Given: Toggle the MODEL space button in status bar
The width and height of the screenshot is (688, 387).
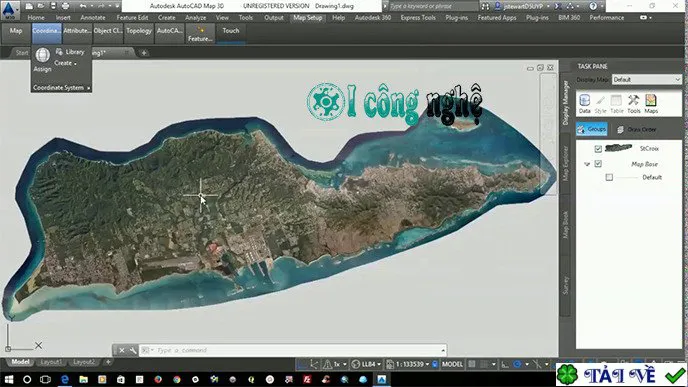Looking at the screenshot, I should point(452,364).
